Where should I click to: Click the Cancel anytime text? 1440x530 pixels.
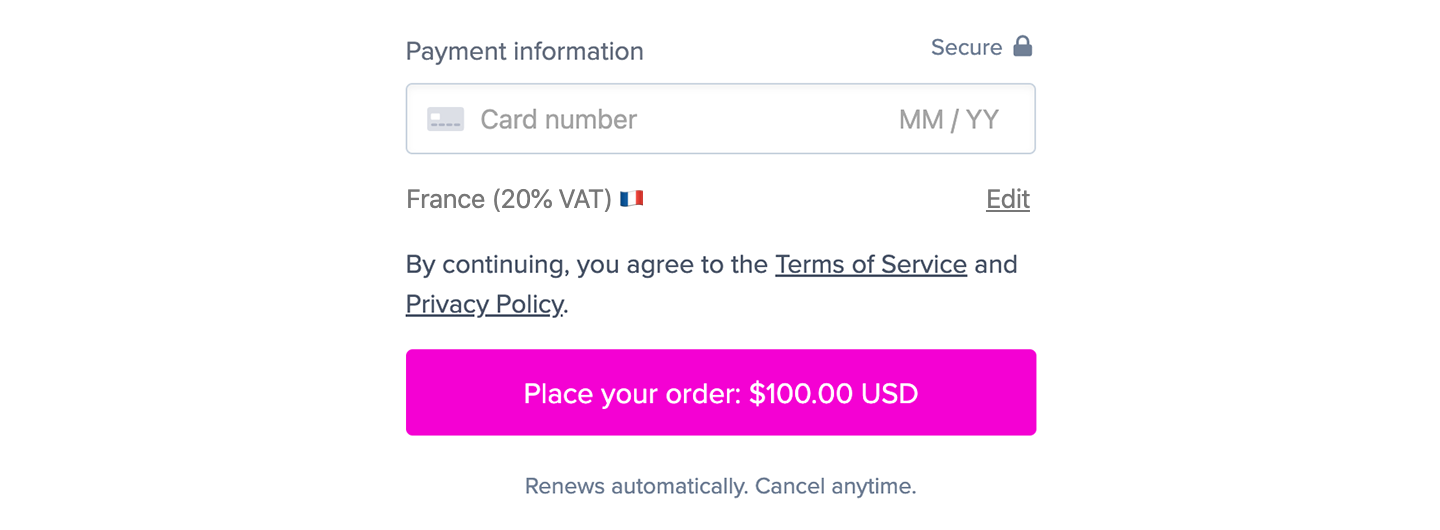point(835,487)
